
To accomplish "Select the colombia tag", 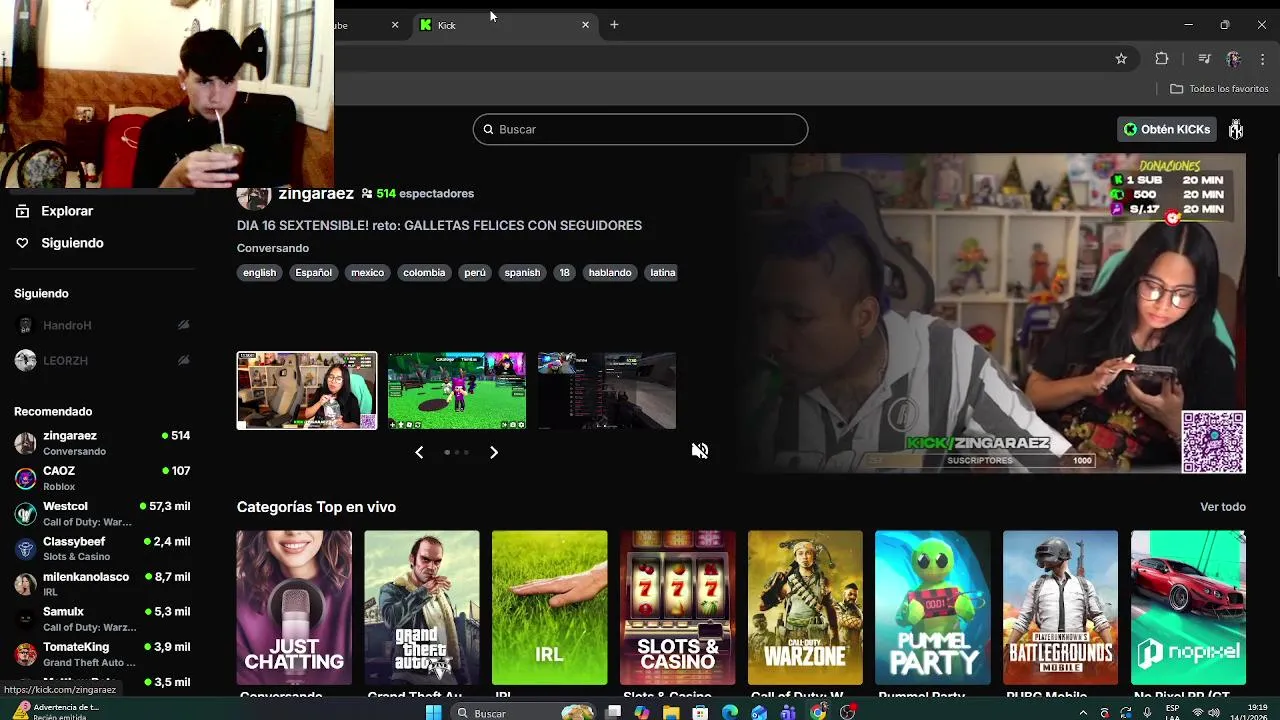I will [424, 272].
